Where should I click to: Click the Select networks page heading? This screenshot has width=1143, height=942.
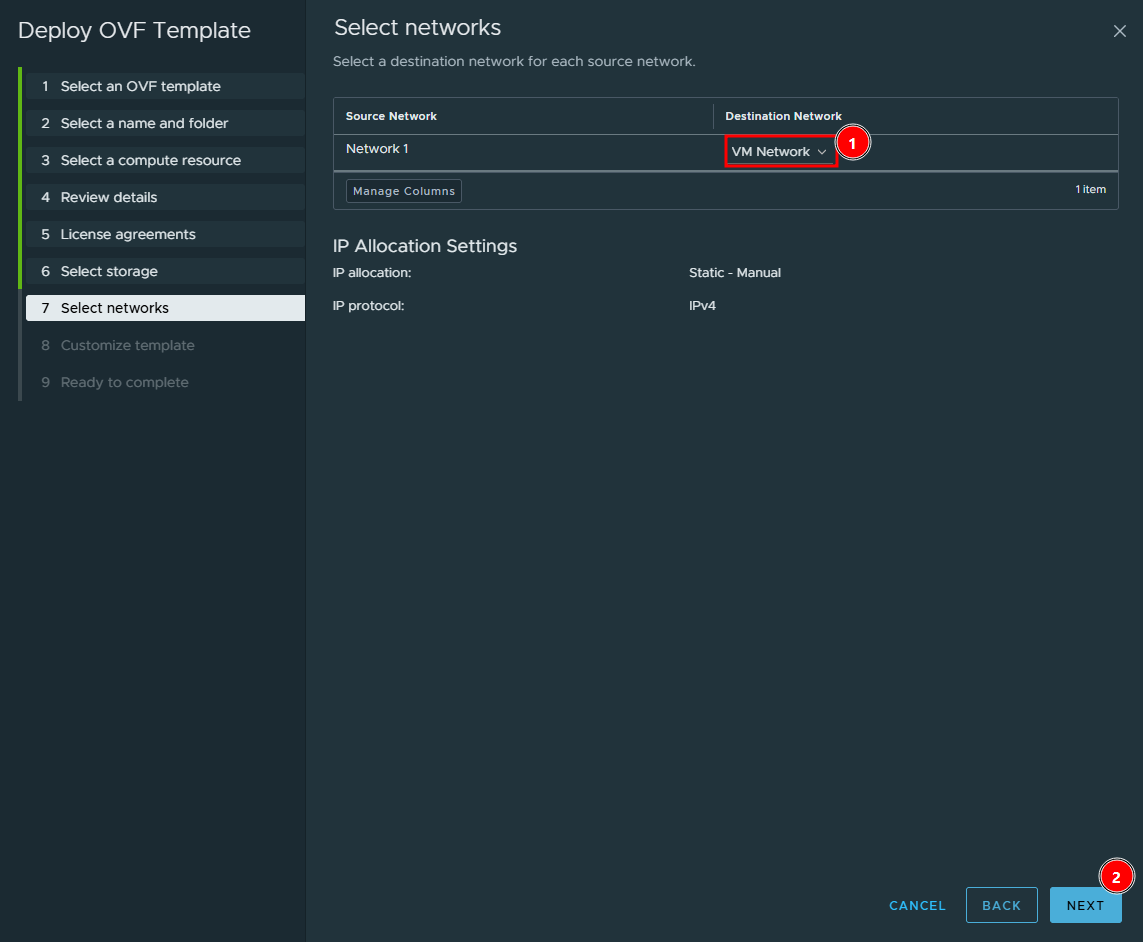click(418, 28)
